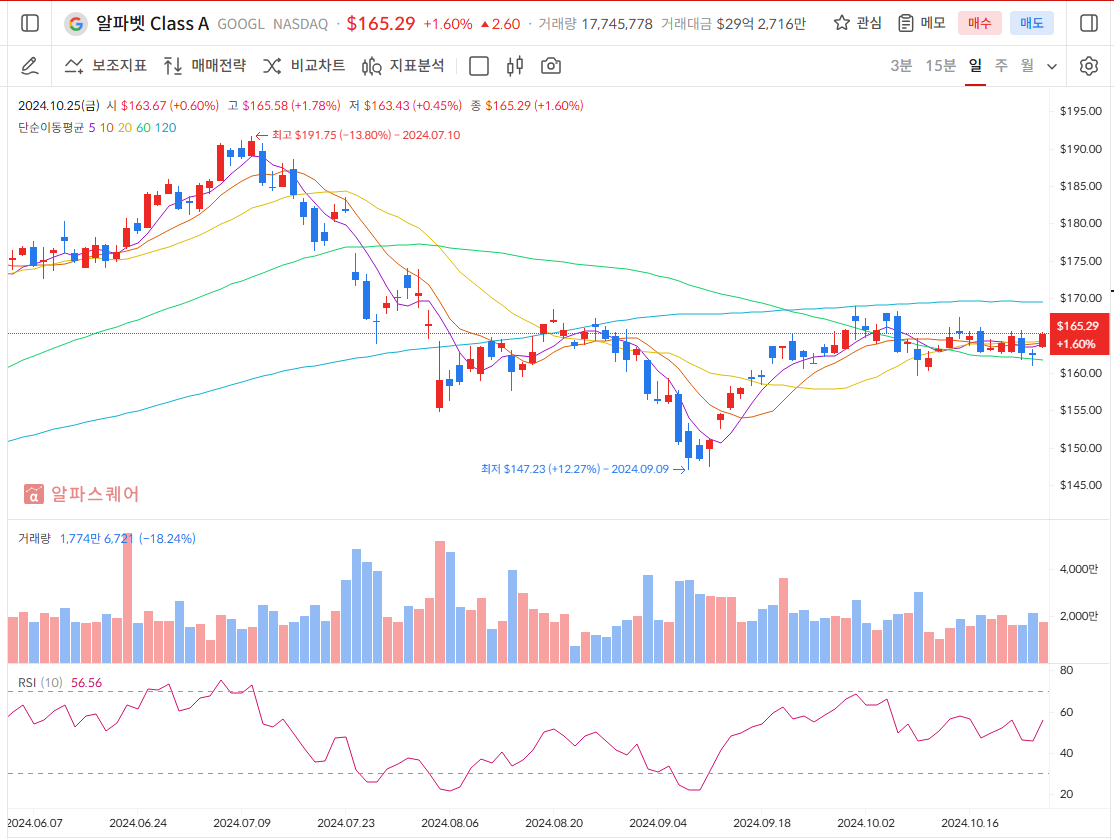Click the 2024.07.09 date axis label
The width and height of the screenshot is (1114, 839).
tap(242, 823)
